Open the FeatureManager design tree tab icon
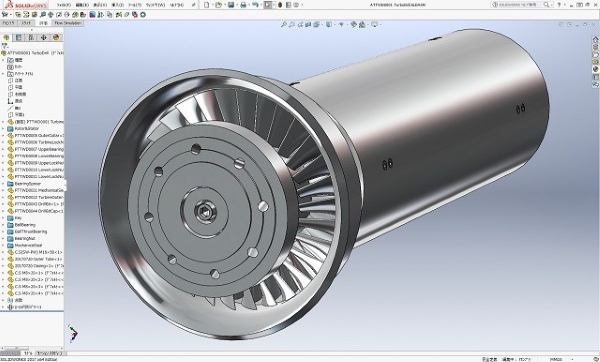This screenshot has width=600, height=362. (x=6, y=38)
